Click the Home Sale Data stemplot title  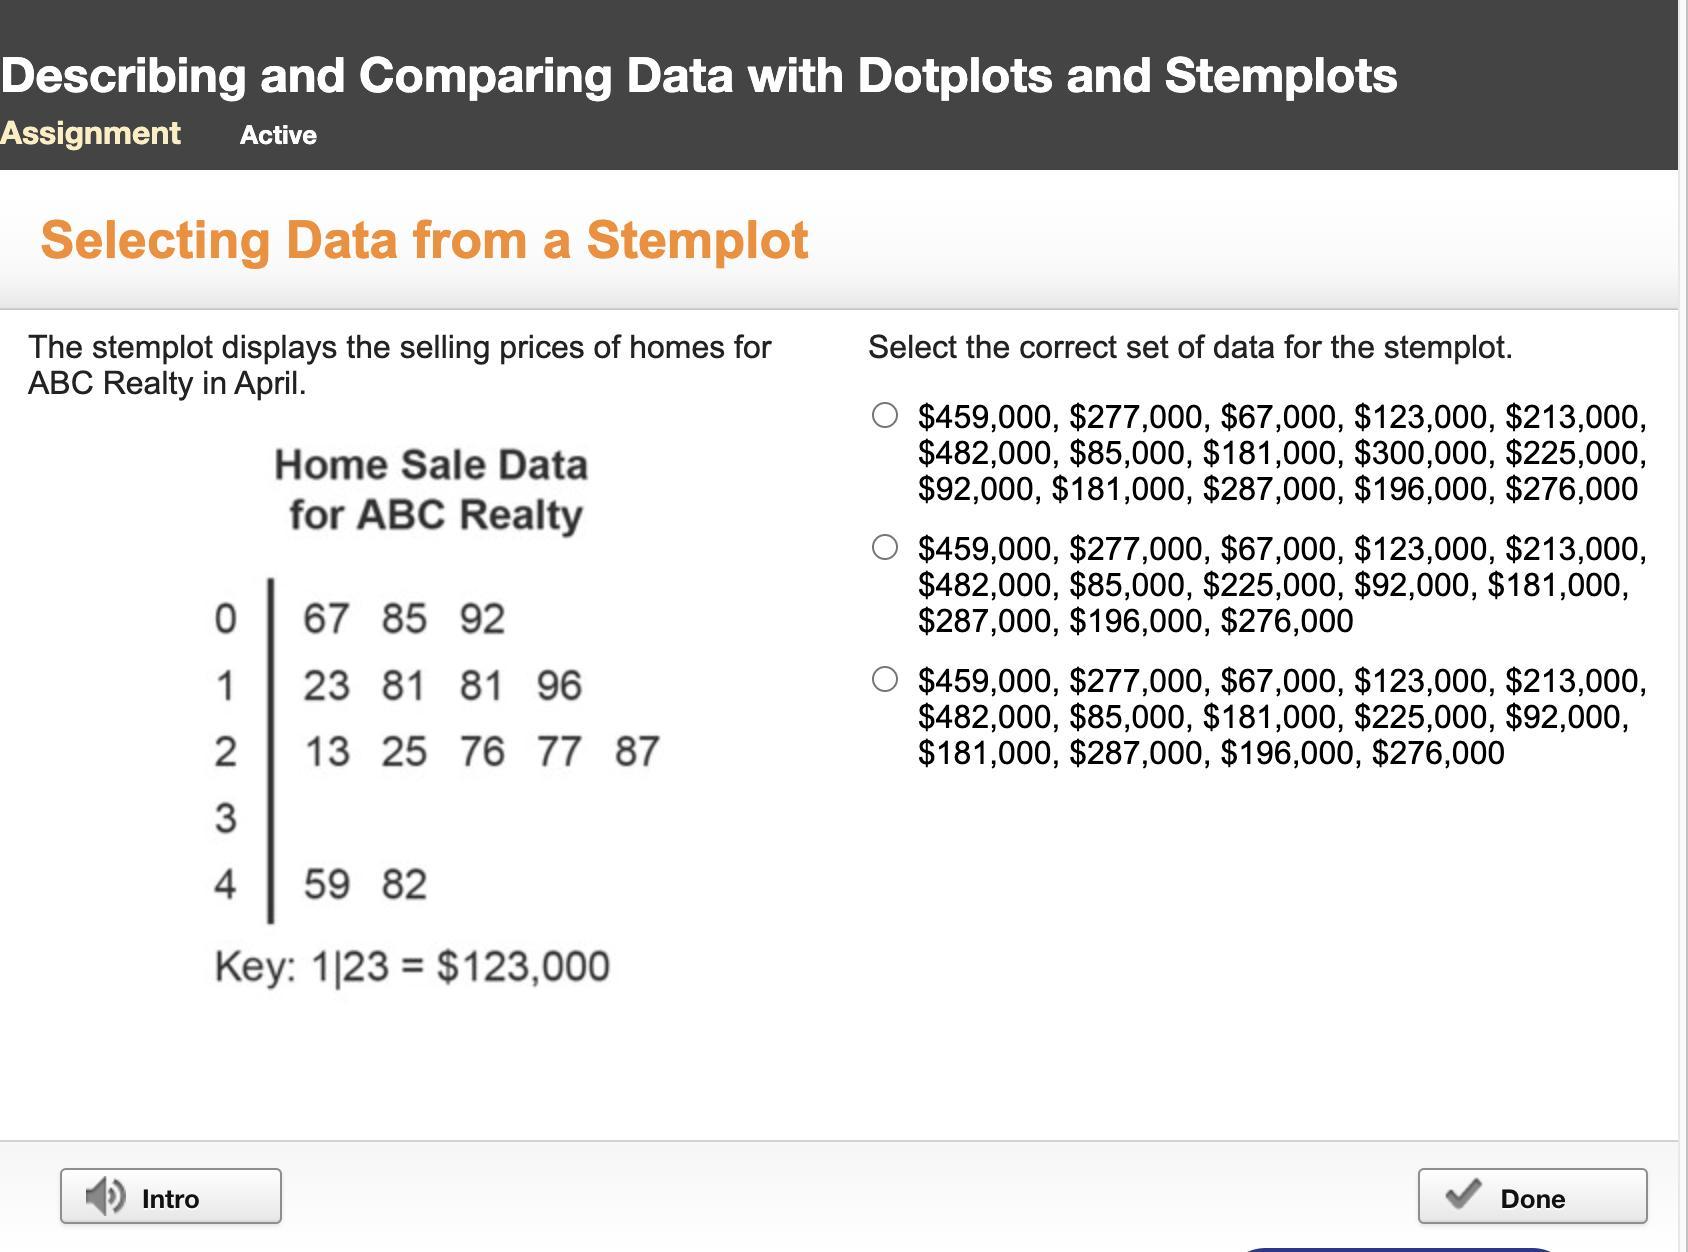tap(432, 490)
